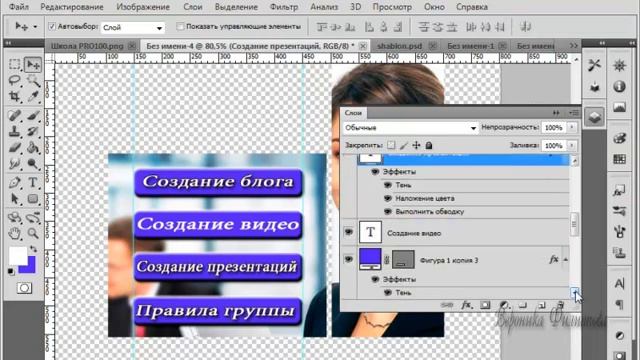Image resolution: width=640 pixels, height=360 pixels.
Task: Select the Crop tool
Action: pyautogui.click(x=15, y=96)
